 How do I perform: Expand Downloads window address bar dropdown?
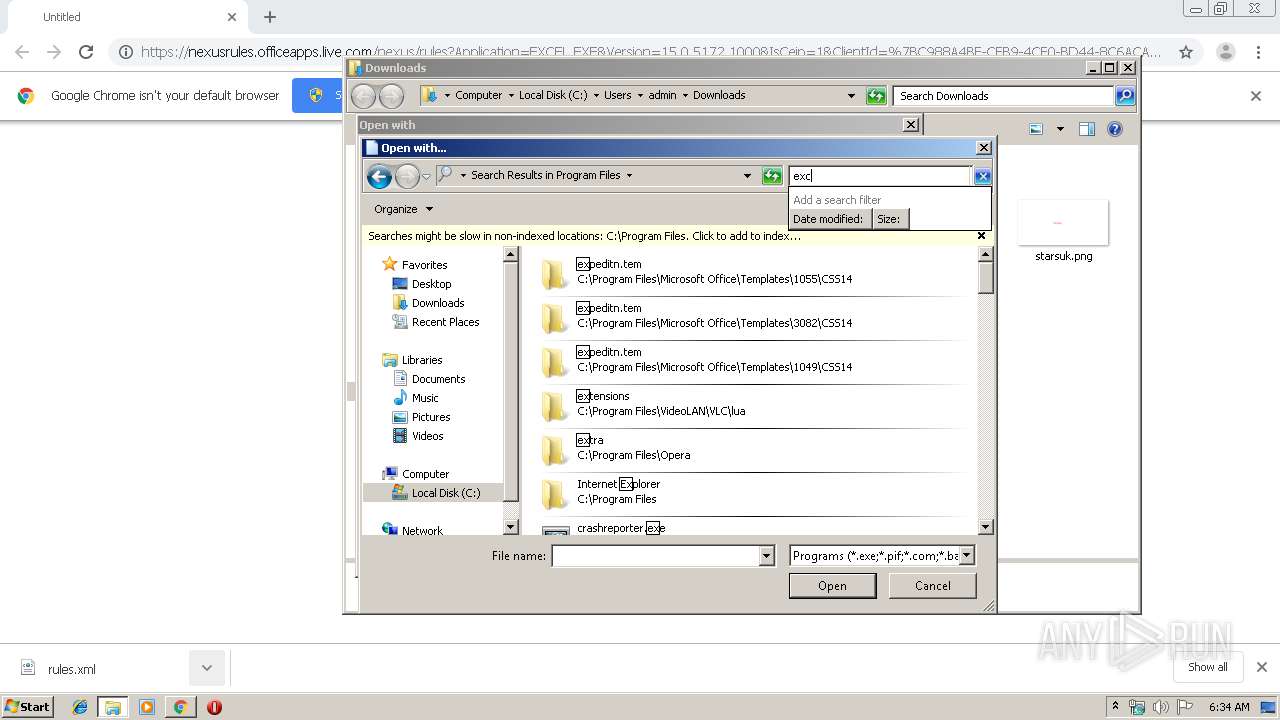(x=851, y=96)
